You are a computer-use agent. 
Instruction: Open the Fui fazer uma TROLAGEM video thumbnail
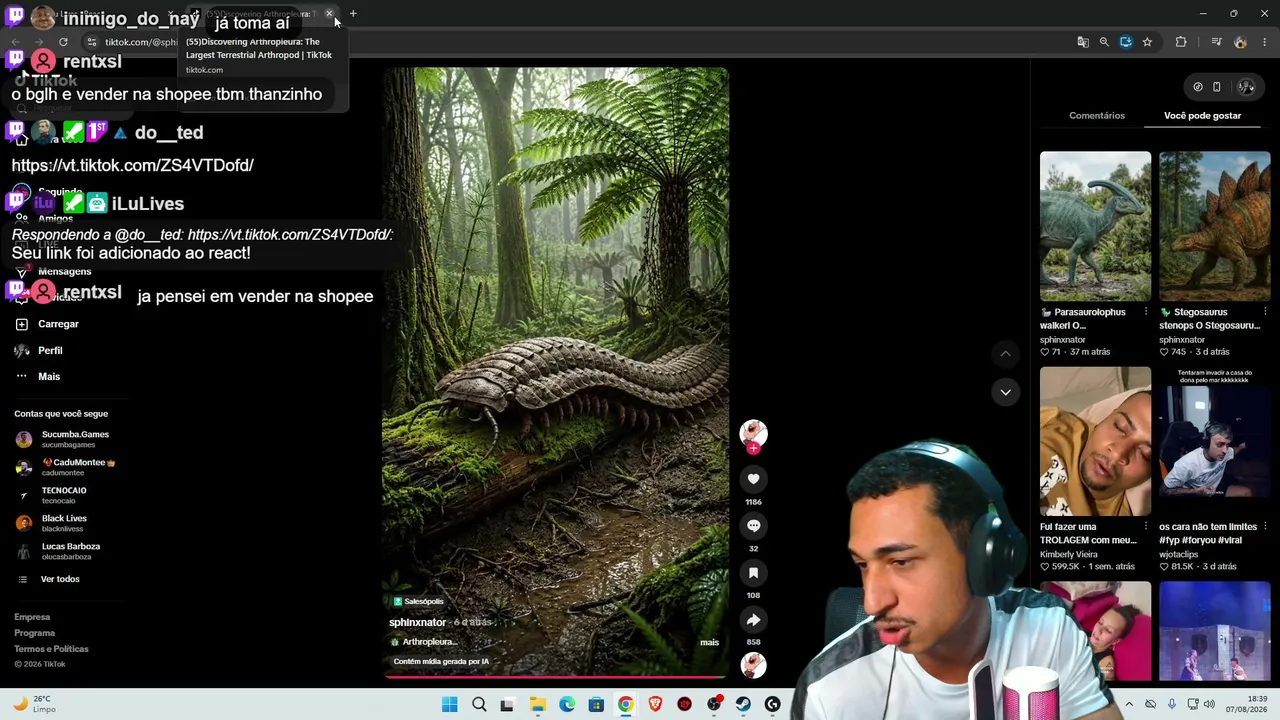(1095, 441)
